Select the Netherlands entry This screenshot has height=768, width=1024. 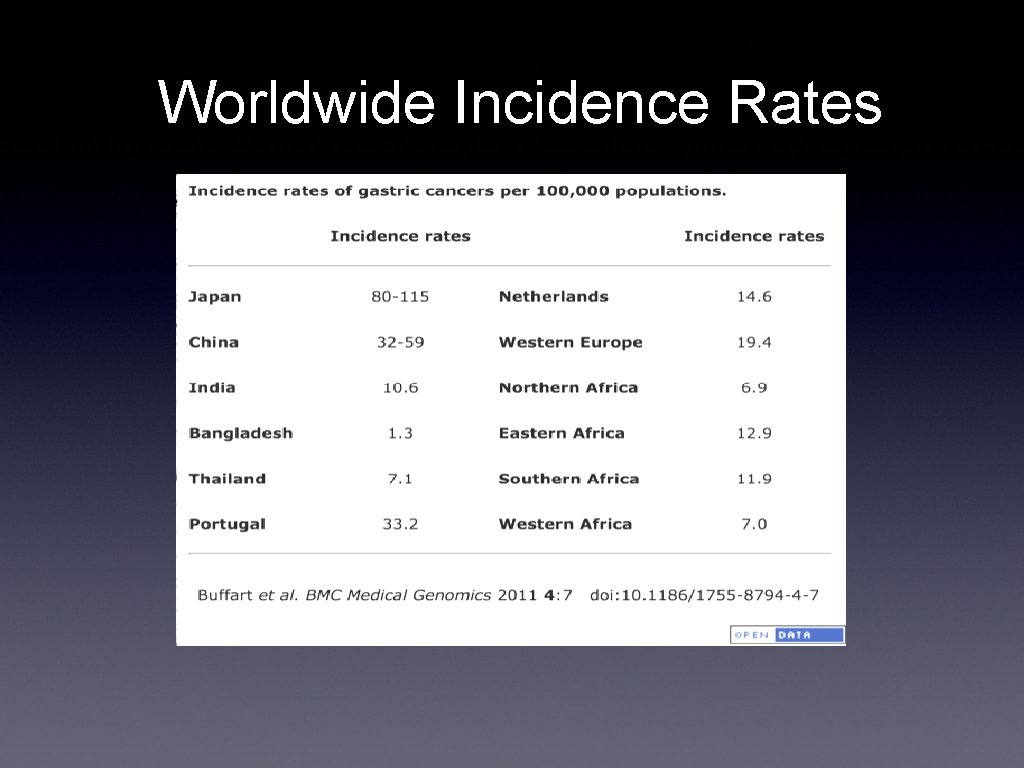pos(553,296)
